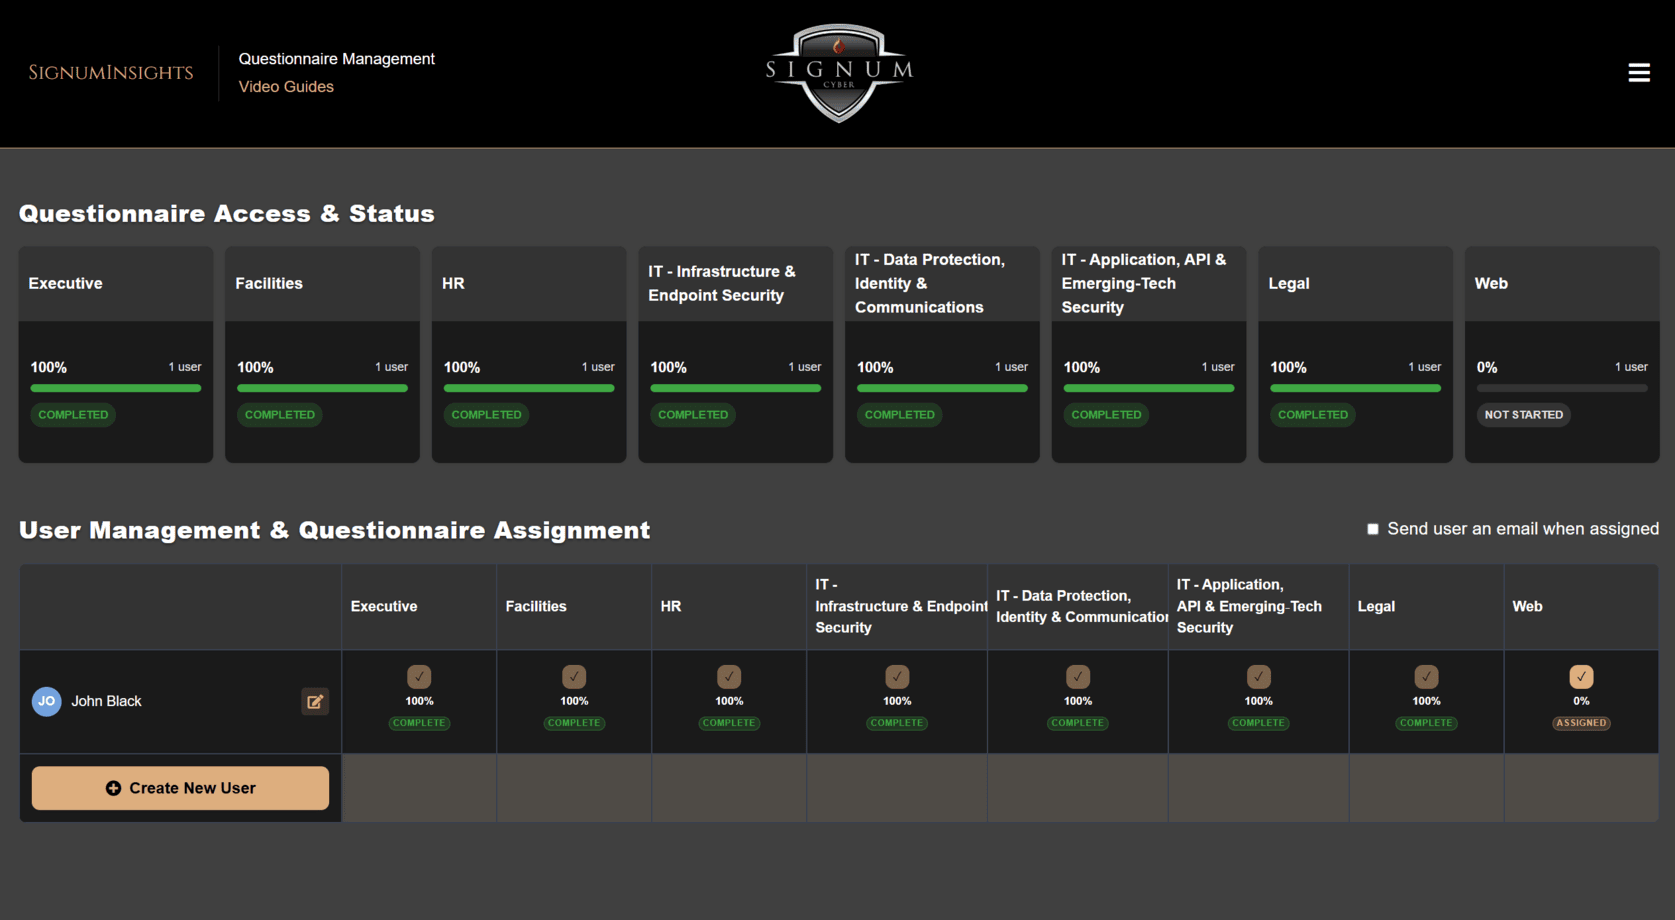Image resolution: width=1675 pixels, height=920 pixels.
Task: Click COMPLETE badge in John Black's Legal cell
Action: (1426, 723)
